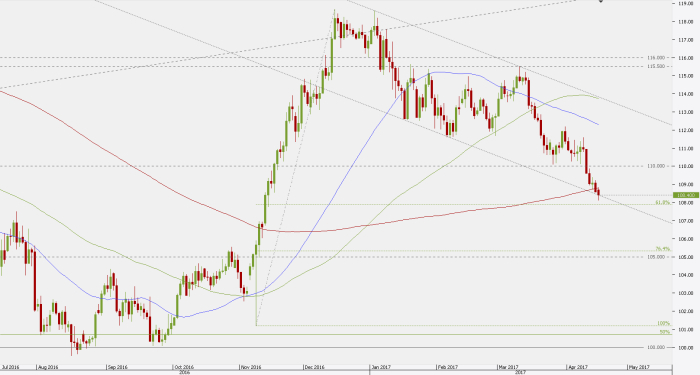The height and width of the screenshot is (375, 700).
Task: Click the 116.000 horizontal level label
Action: [x=656, y=58]
